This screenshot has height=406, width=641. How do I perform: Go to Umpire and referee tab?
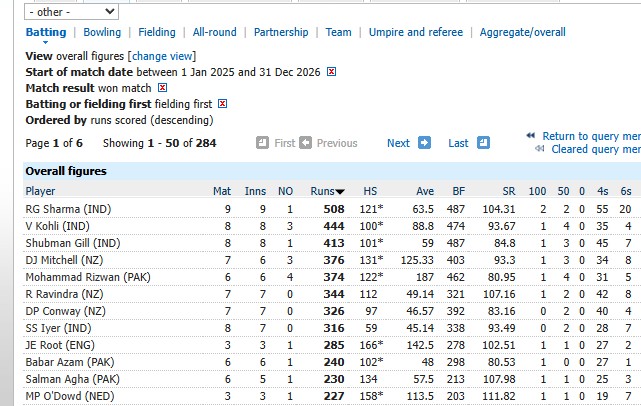(x=416, y=32)
